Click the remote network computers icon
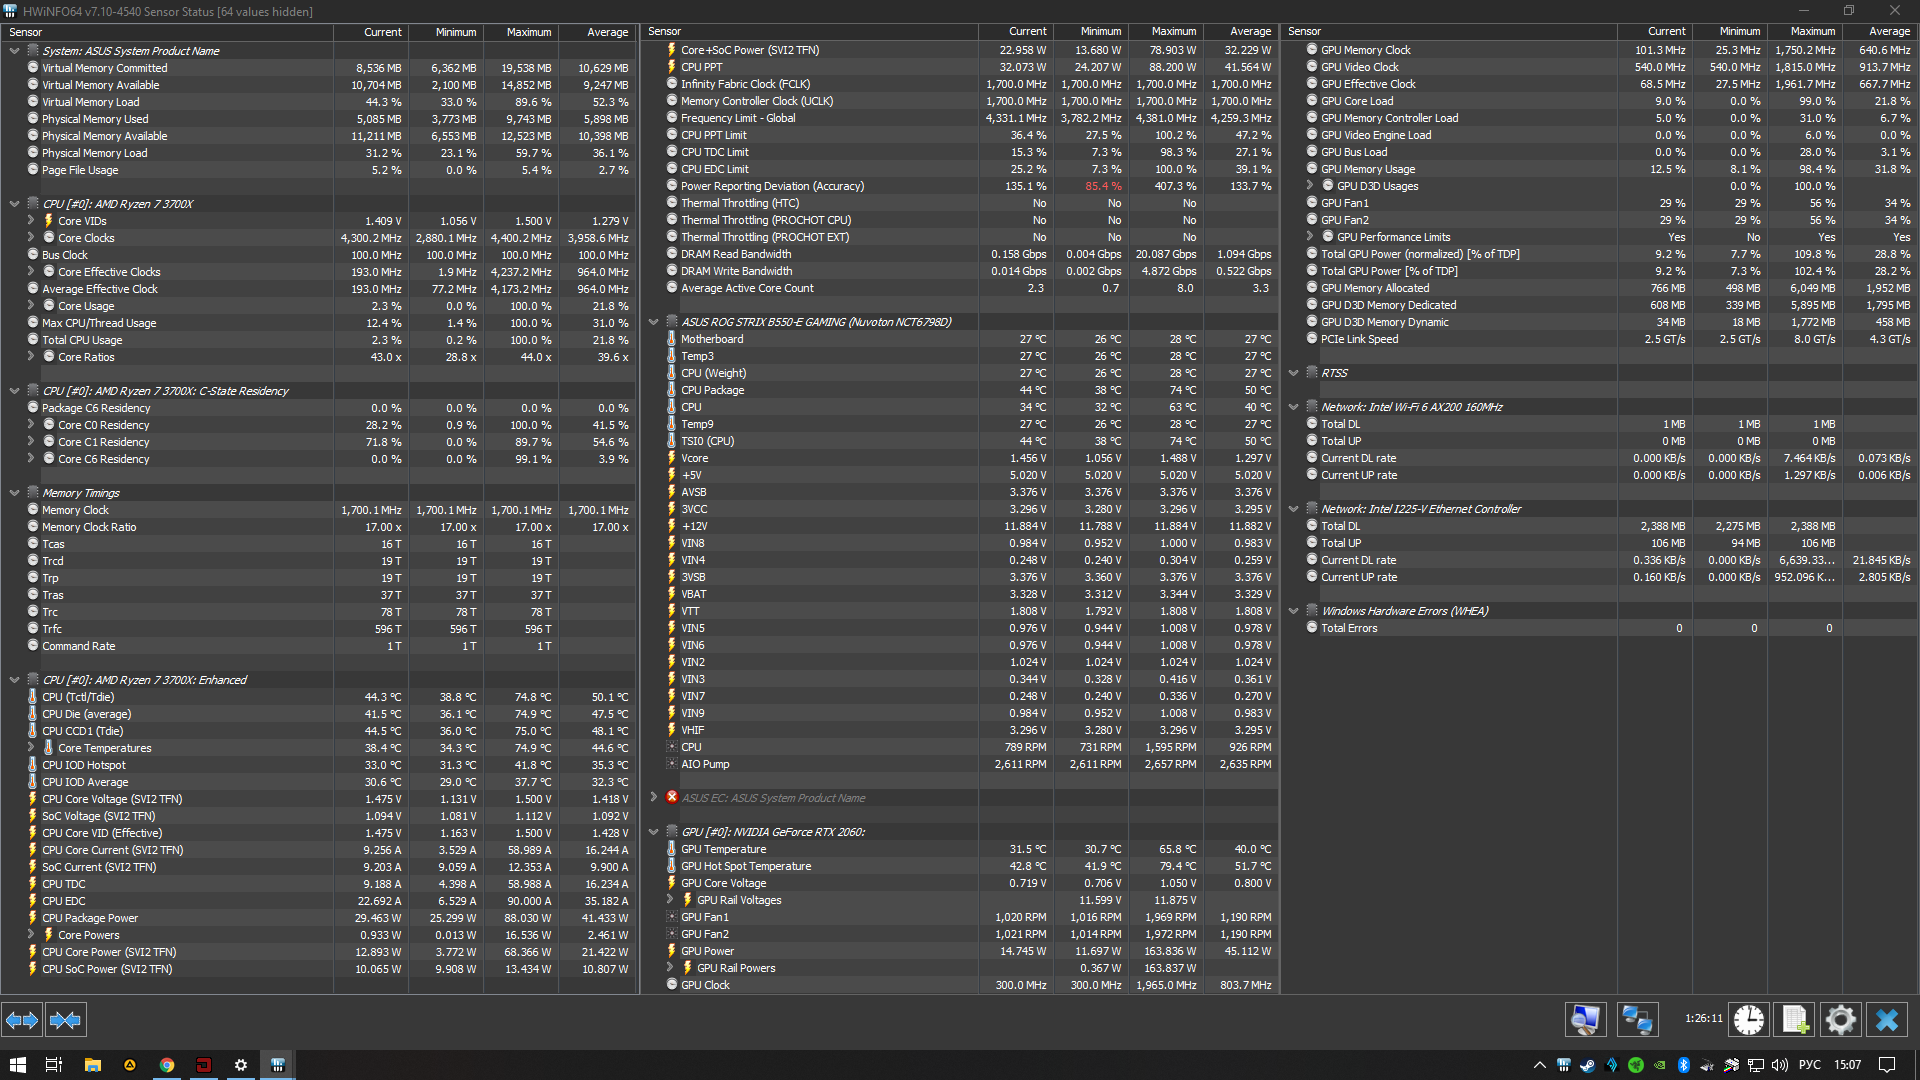This screenshot has height=1080, width=1920. tap(1637, 1020)
